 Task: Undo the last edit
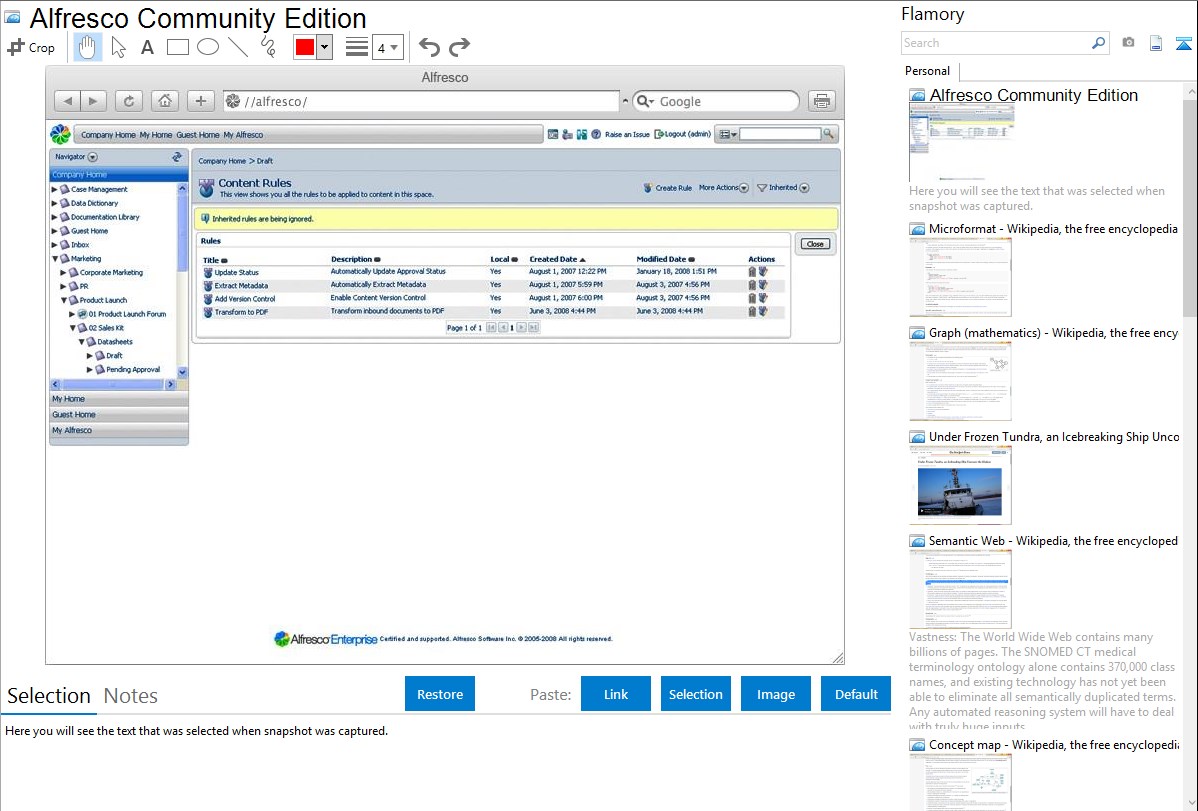pyautogui.click(x=429, y=47)
